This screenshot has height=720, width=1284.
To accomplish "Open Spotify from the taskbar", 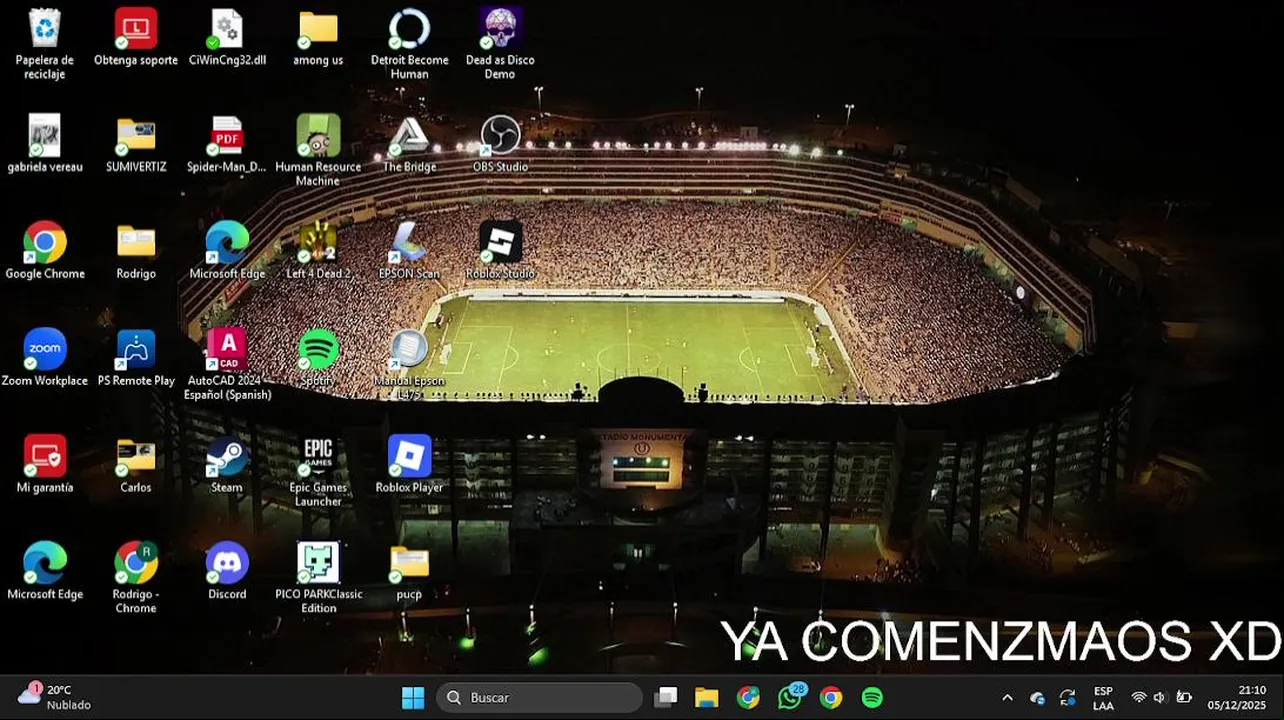I will [x=872, y=698].
